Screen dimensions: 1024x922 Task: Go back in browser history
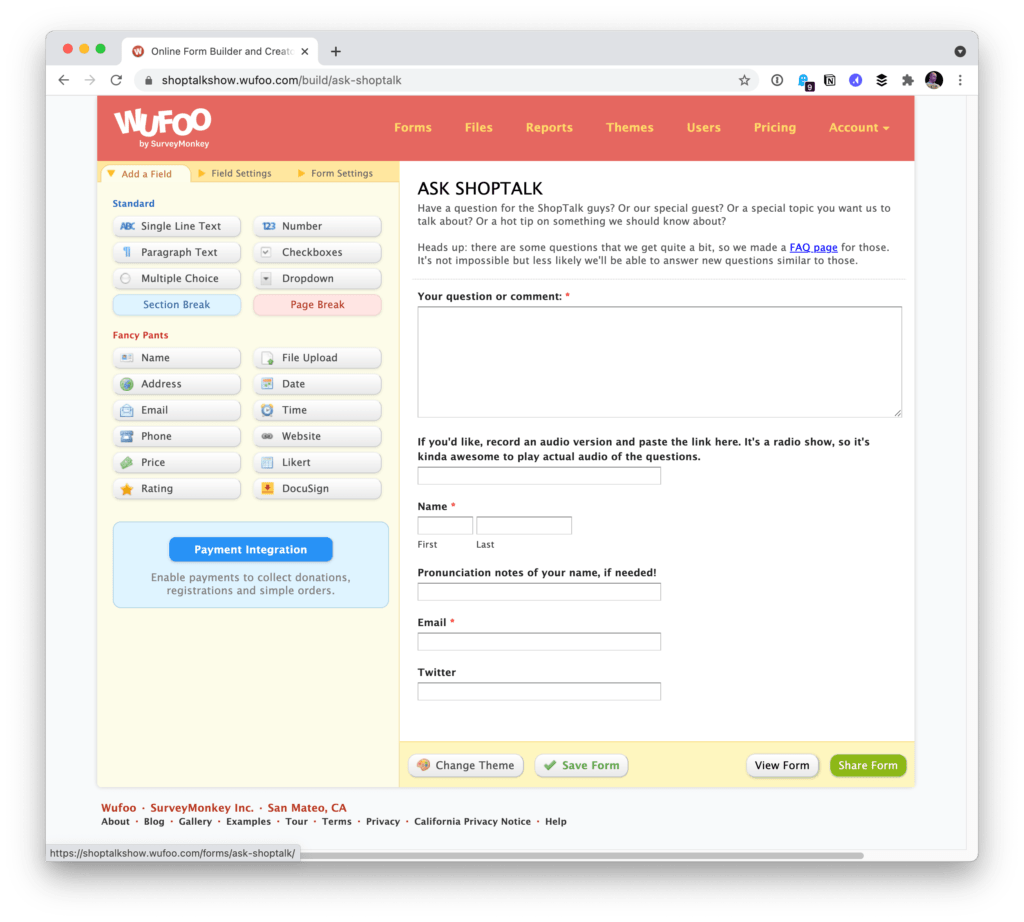coord(63,80)
